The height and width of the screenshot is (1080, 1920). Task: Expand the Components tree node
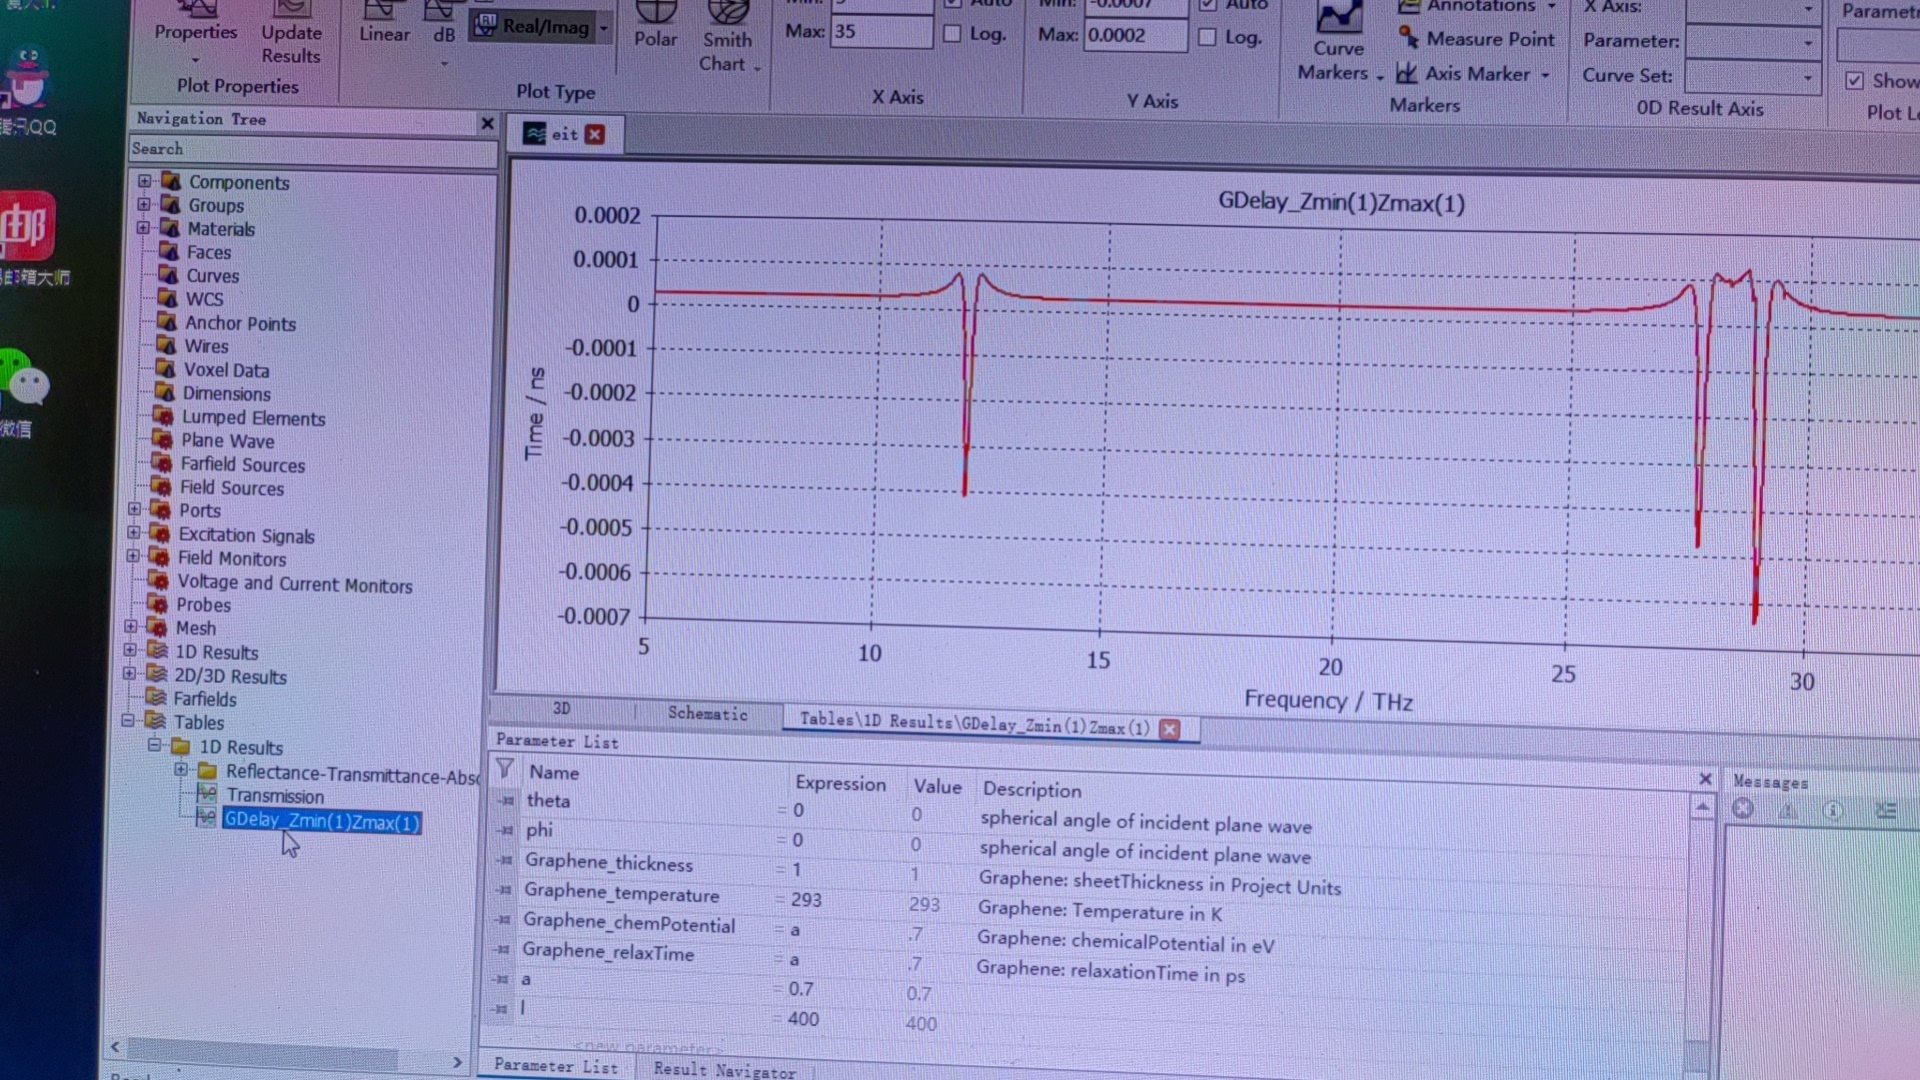[145, 181]
